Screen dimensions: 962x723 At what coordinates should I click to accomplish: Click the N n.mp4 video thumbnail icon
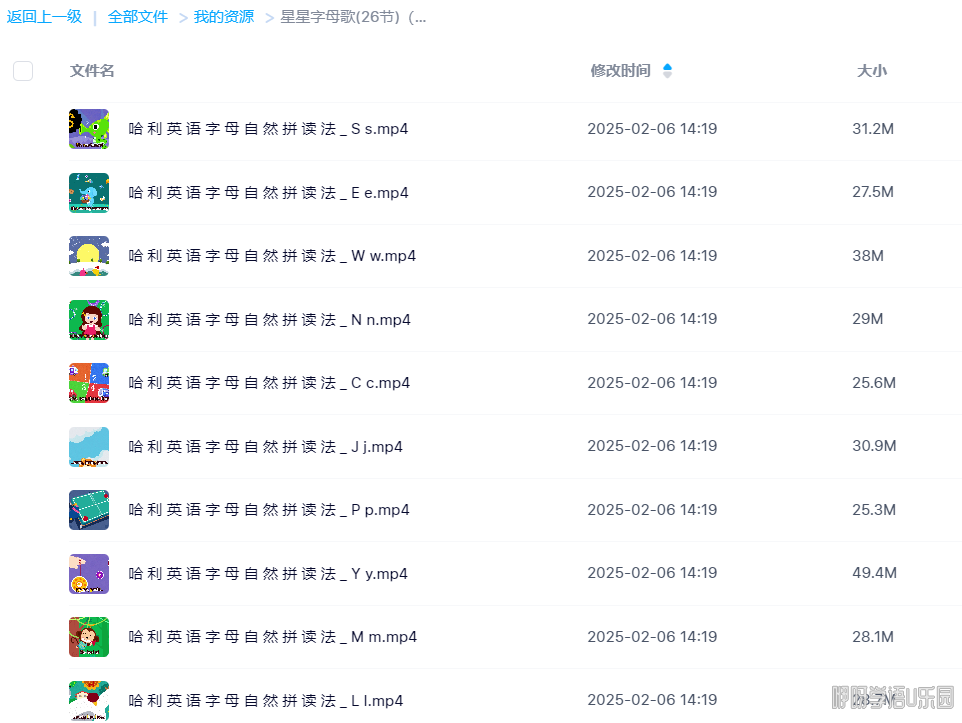(x=89, y=320)
